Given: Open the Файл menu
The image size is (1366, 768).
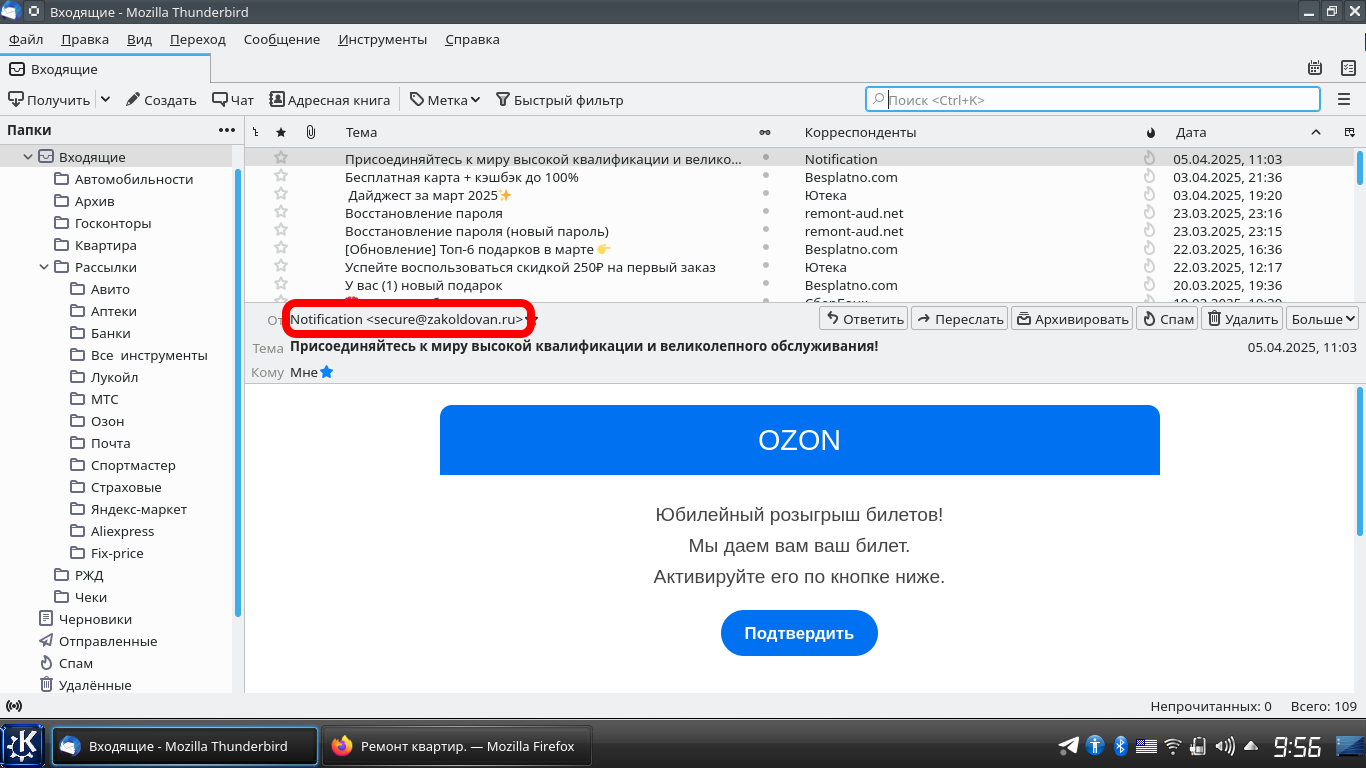Looking at the screenshot, I should click(26, 39).
